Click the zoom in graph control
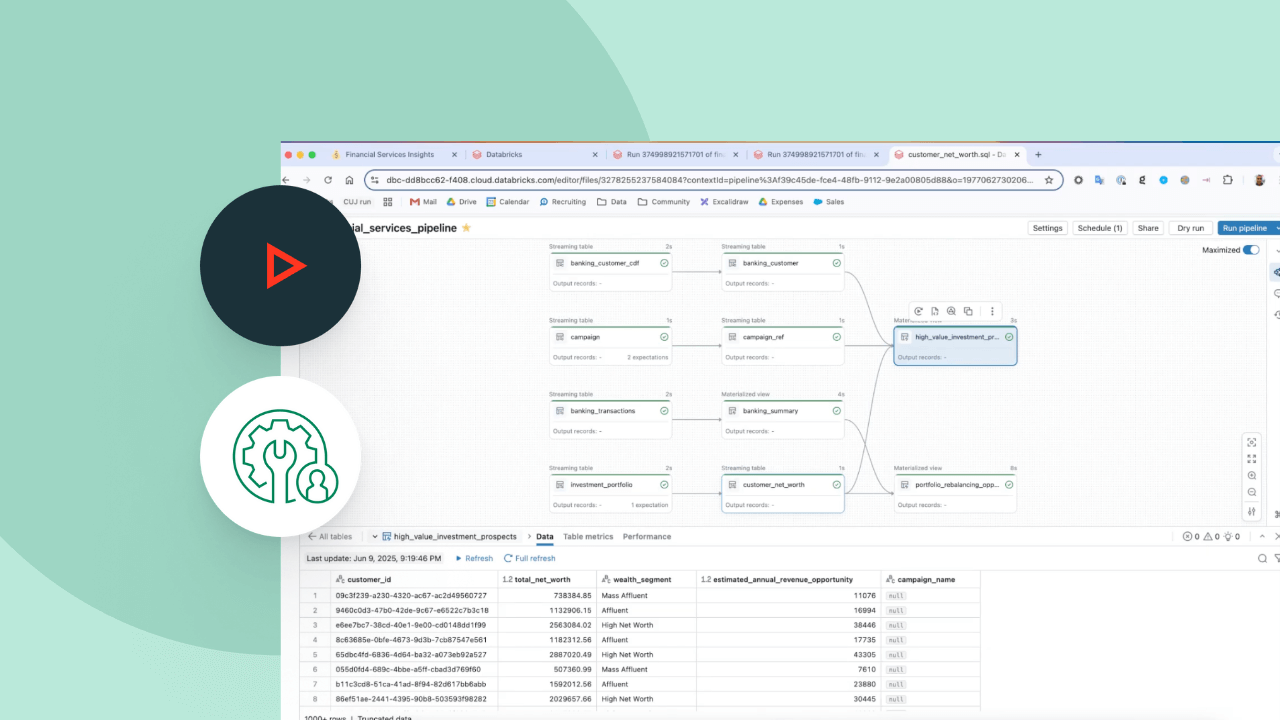1280x720 pixels. point(1252,476)
